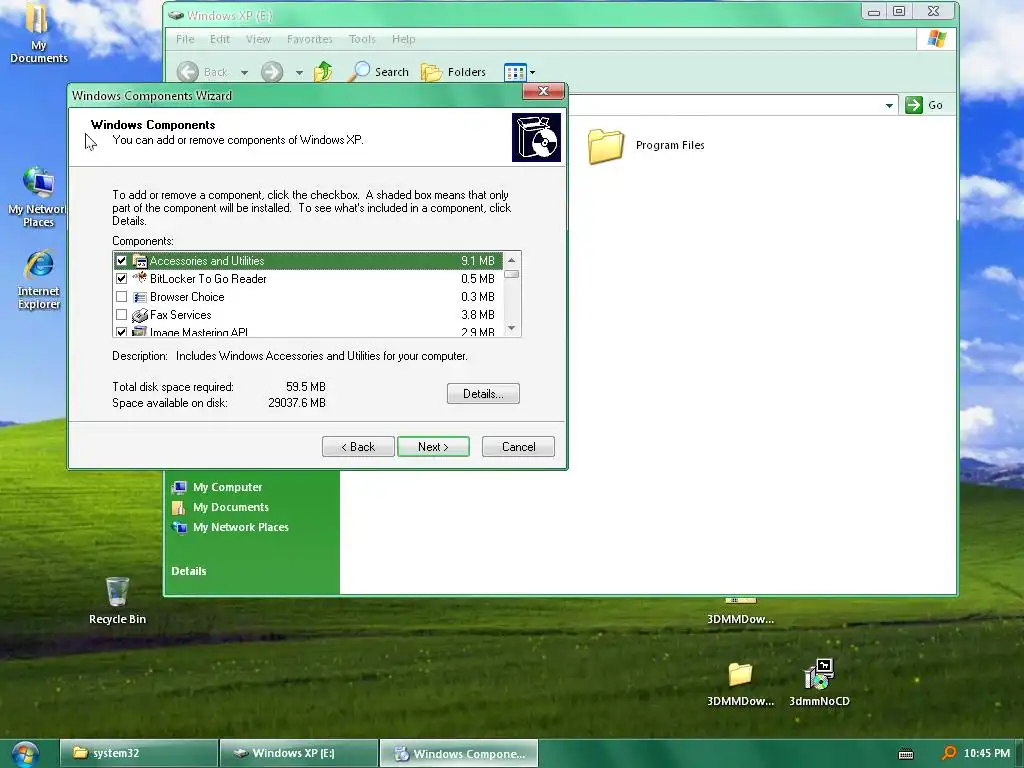Click the components list scroll up arrow
Image resolution: width=1024 pixels, height=768 pixels.
pos(511,260)
